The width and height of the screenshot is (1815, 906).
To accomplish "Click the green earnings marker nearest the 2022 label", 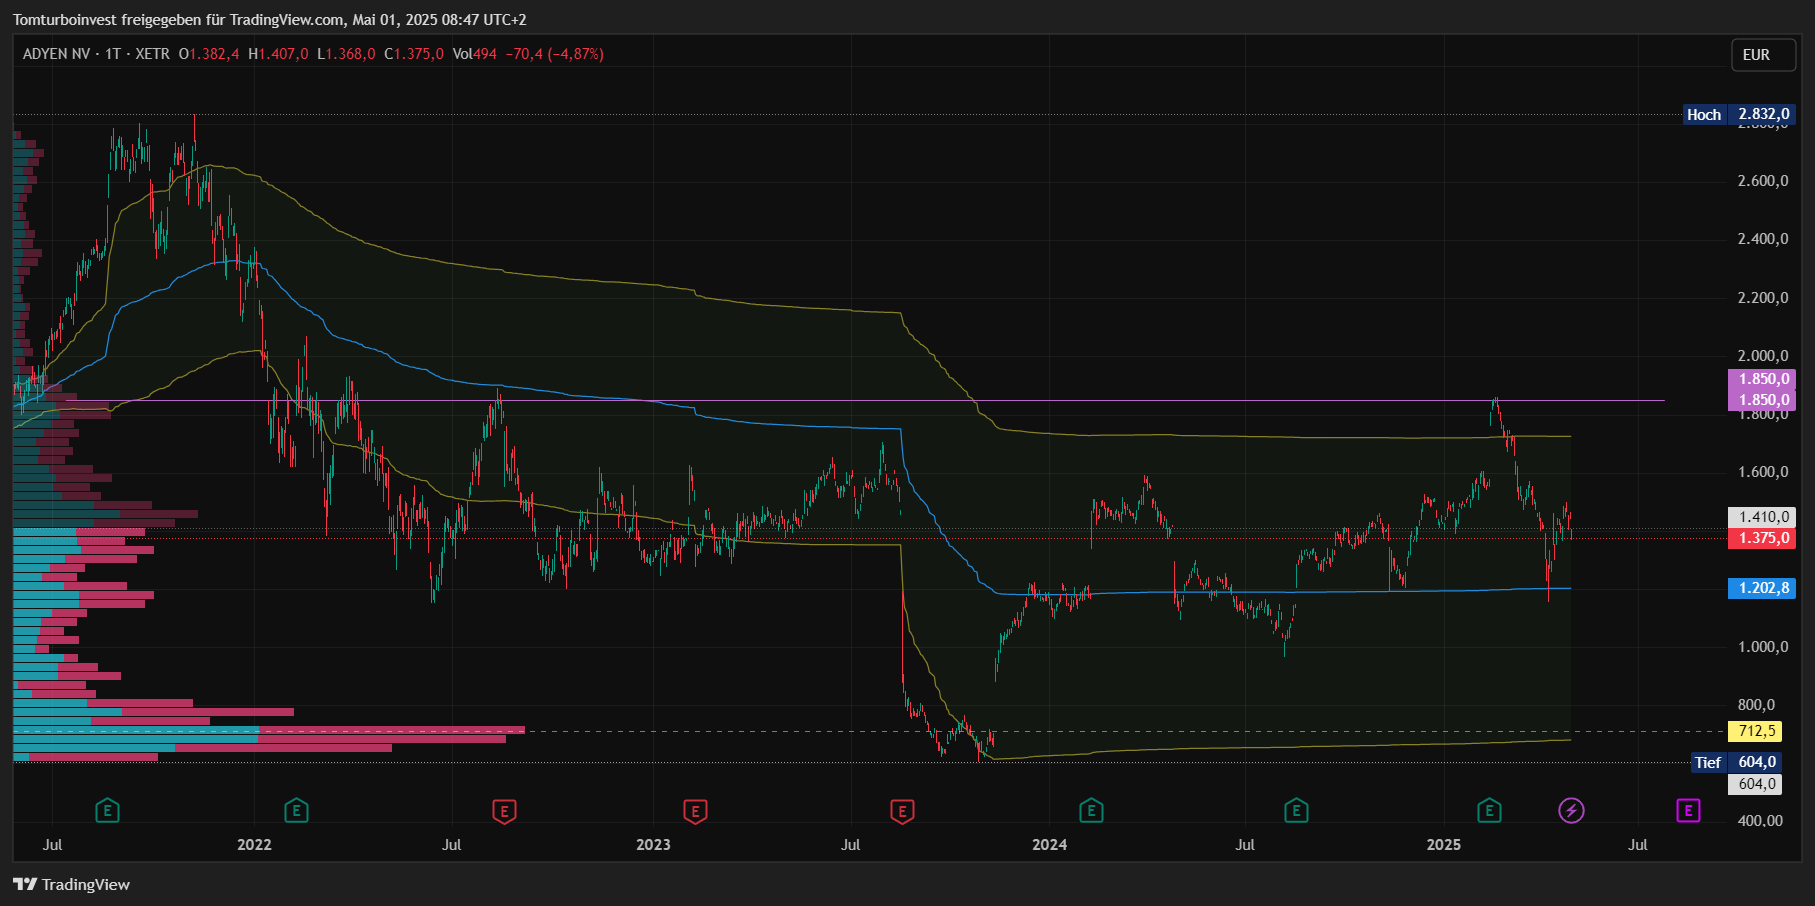I will click(296, 810).
